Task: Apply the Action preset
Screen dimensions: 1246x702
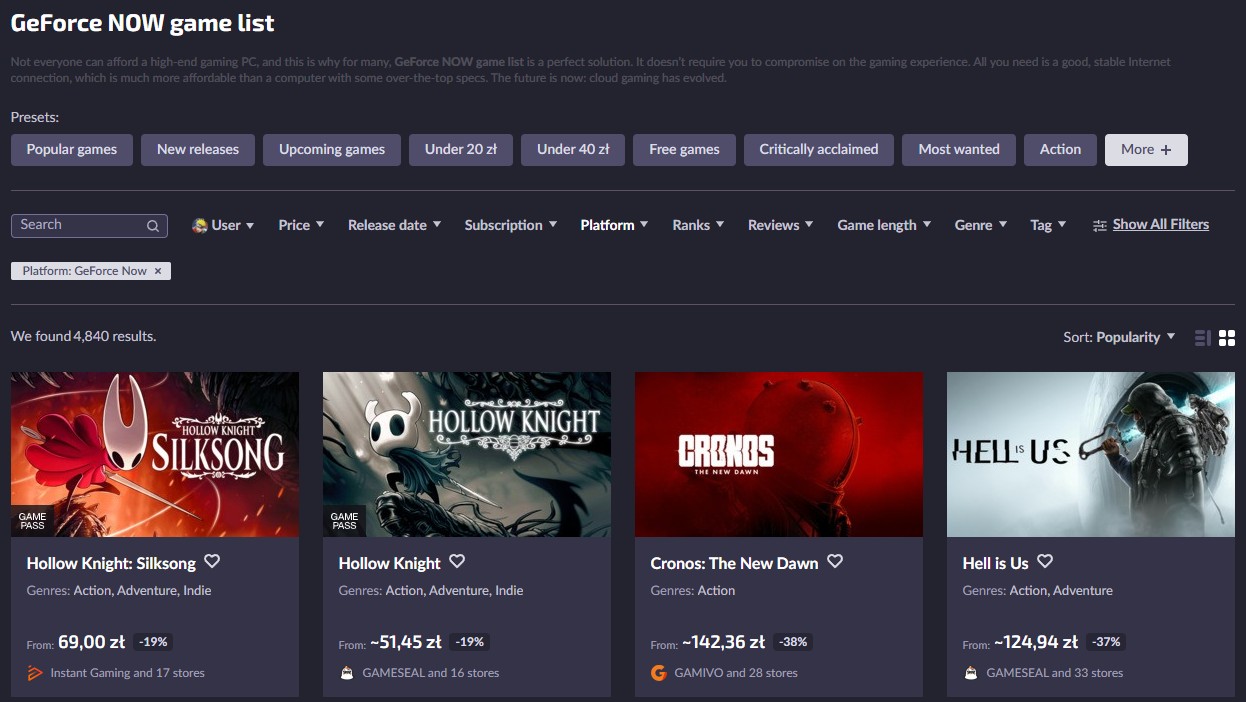Action: tap(1060, 150)
